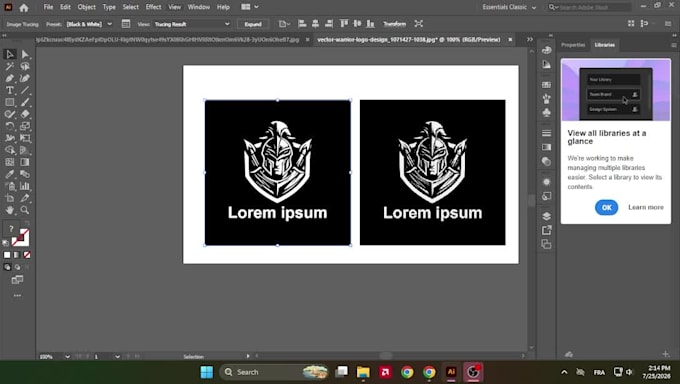
Task: Click the Expand tracing button
Action: click(253, 24)
